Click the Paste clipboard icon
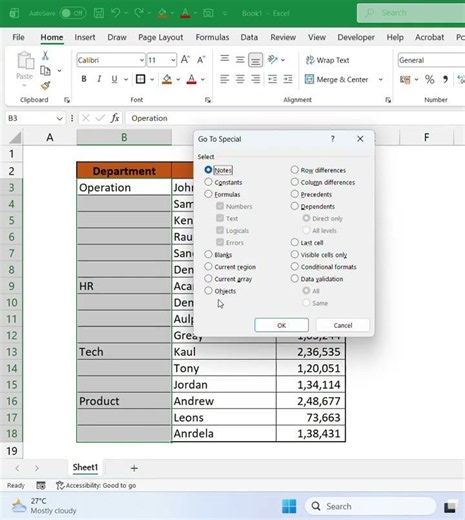 click(25, 61)
